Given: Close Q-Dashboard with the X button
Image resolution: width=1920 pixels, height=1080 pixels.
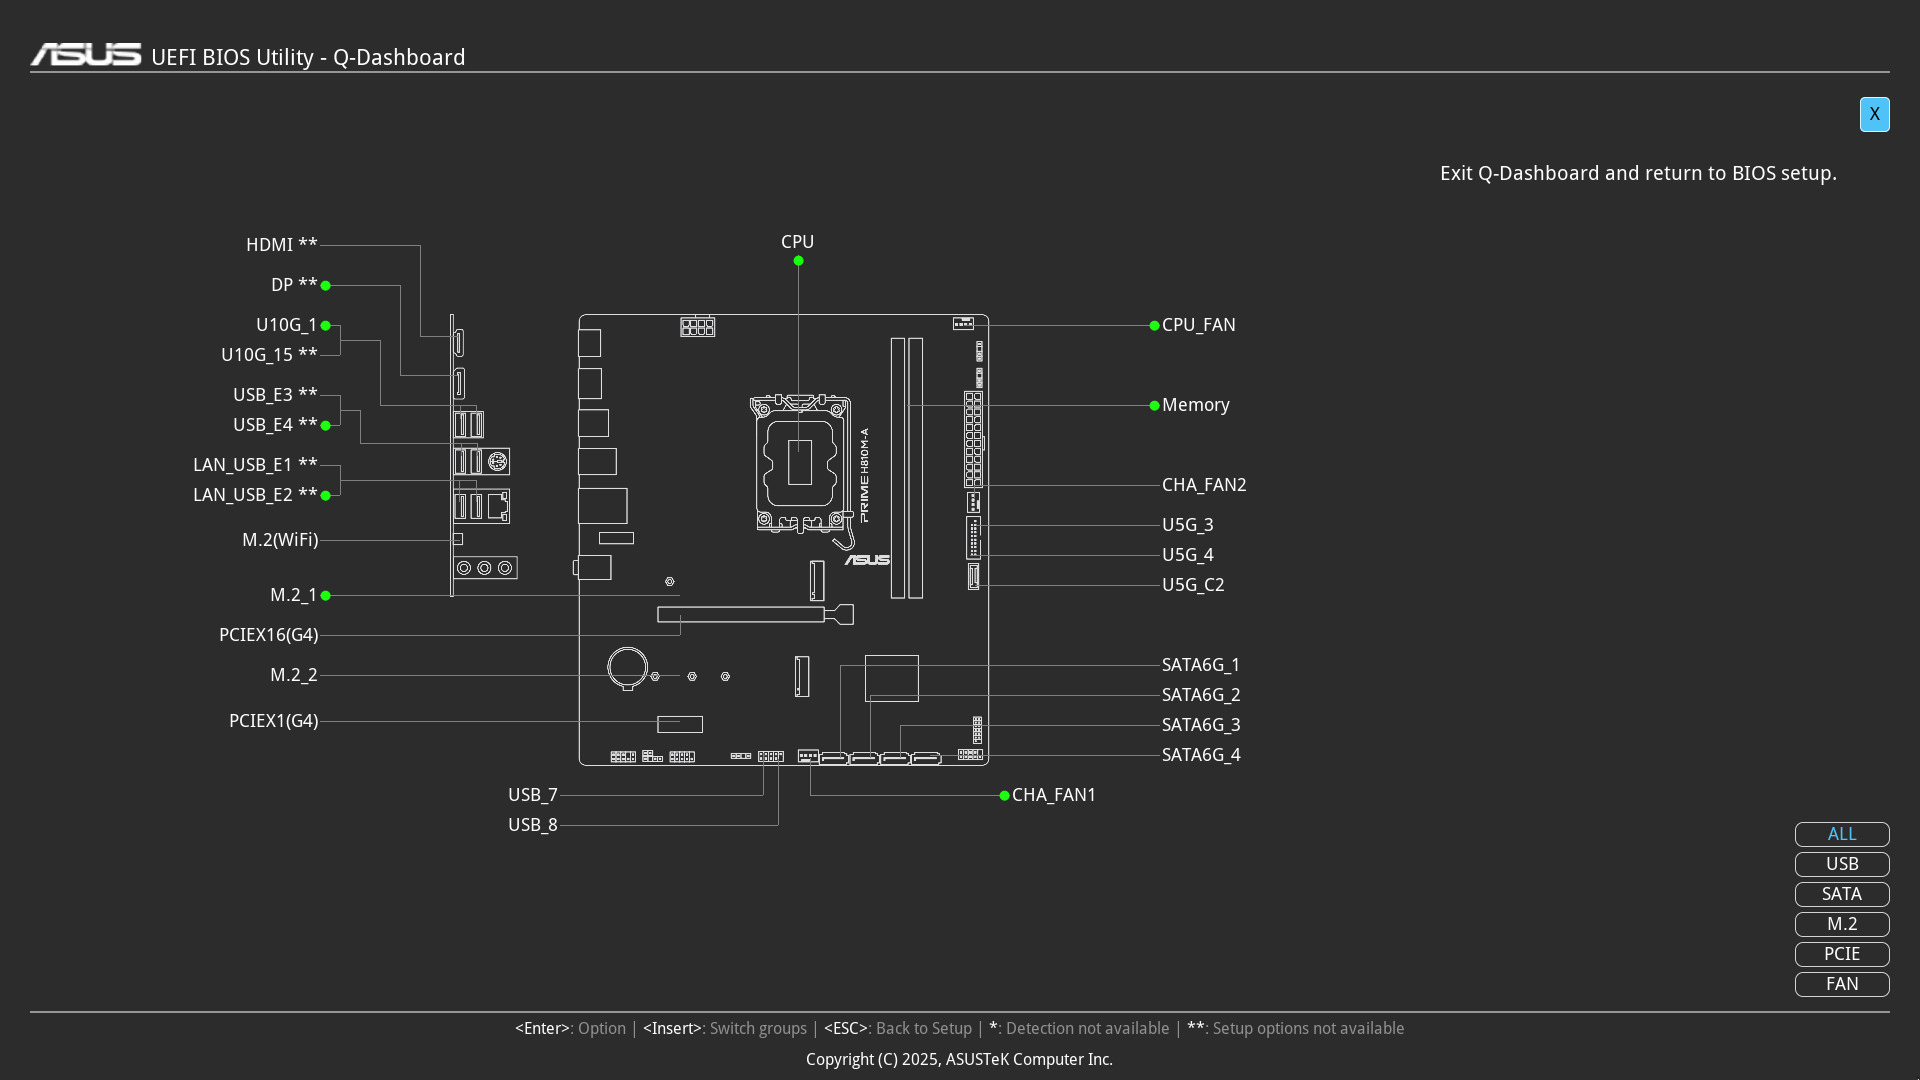Looking at the screenshot, I should [1874, 114].
